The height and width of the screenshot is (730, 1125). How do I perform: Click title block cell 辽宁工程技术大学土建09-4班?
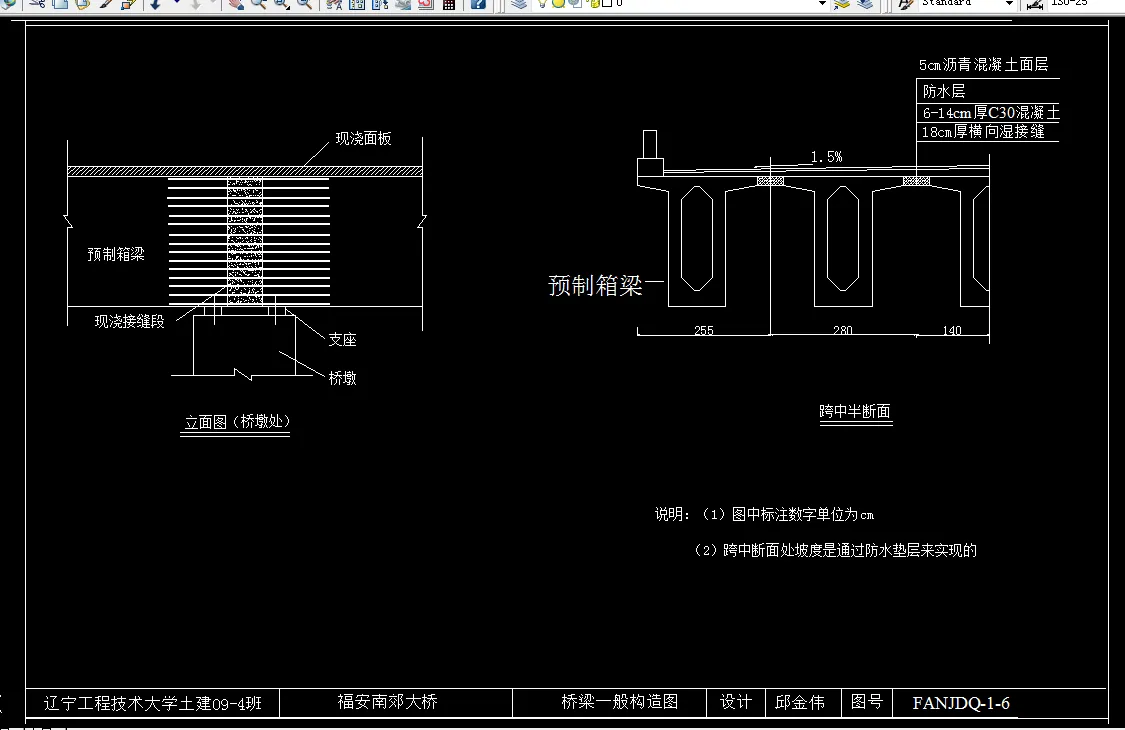152,703
